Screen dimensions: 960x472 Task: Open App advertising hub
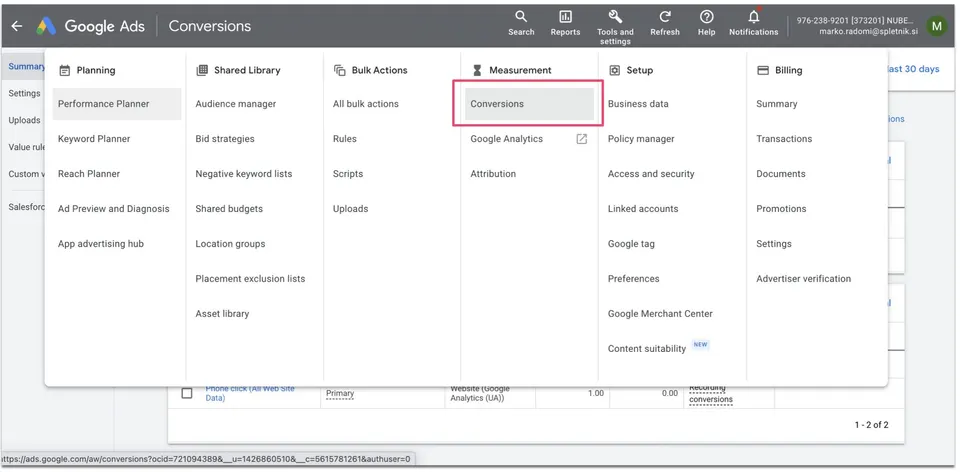point(101,244)
